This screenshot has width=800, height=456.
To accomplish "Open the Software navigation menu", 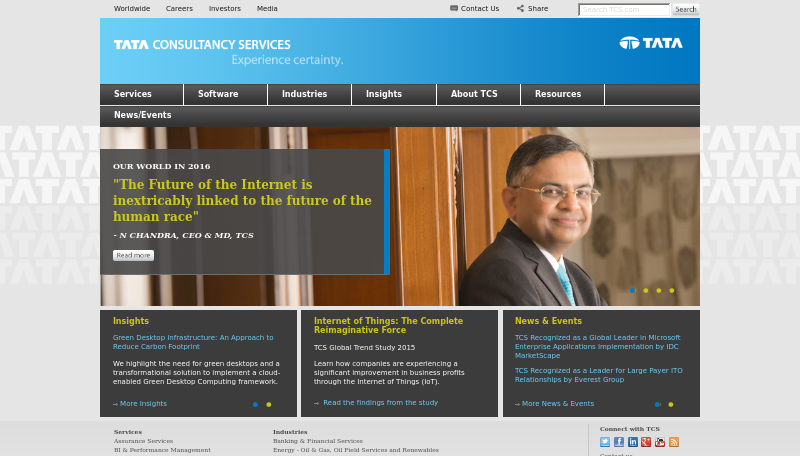I will pos(226,94).
